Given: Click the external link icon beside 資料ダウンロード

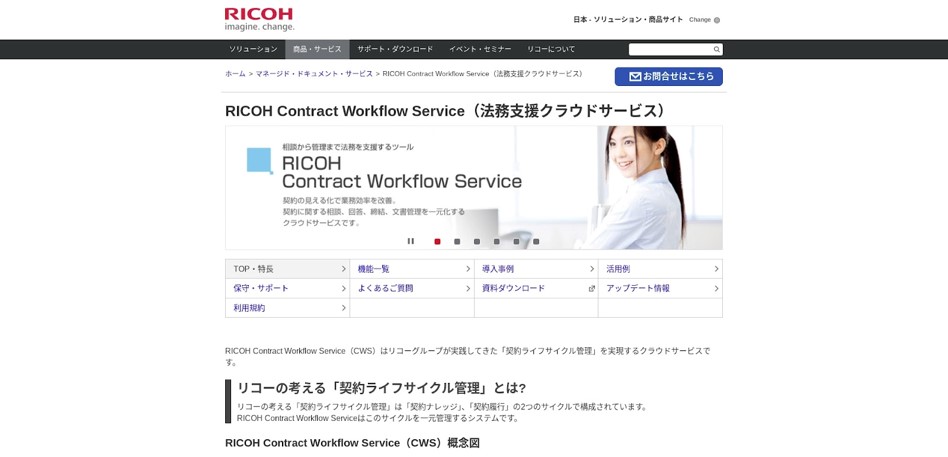Looking at the screenshot, I should click(x=592, y=289).
